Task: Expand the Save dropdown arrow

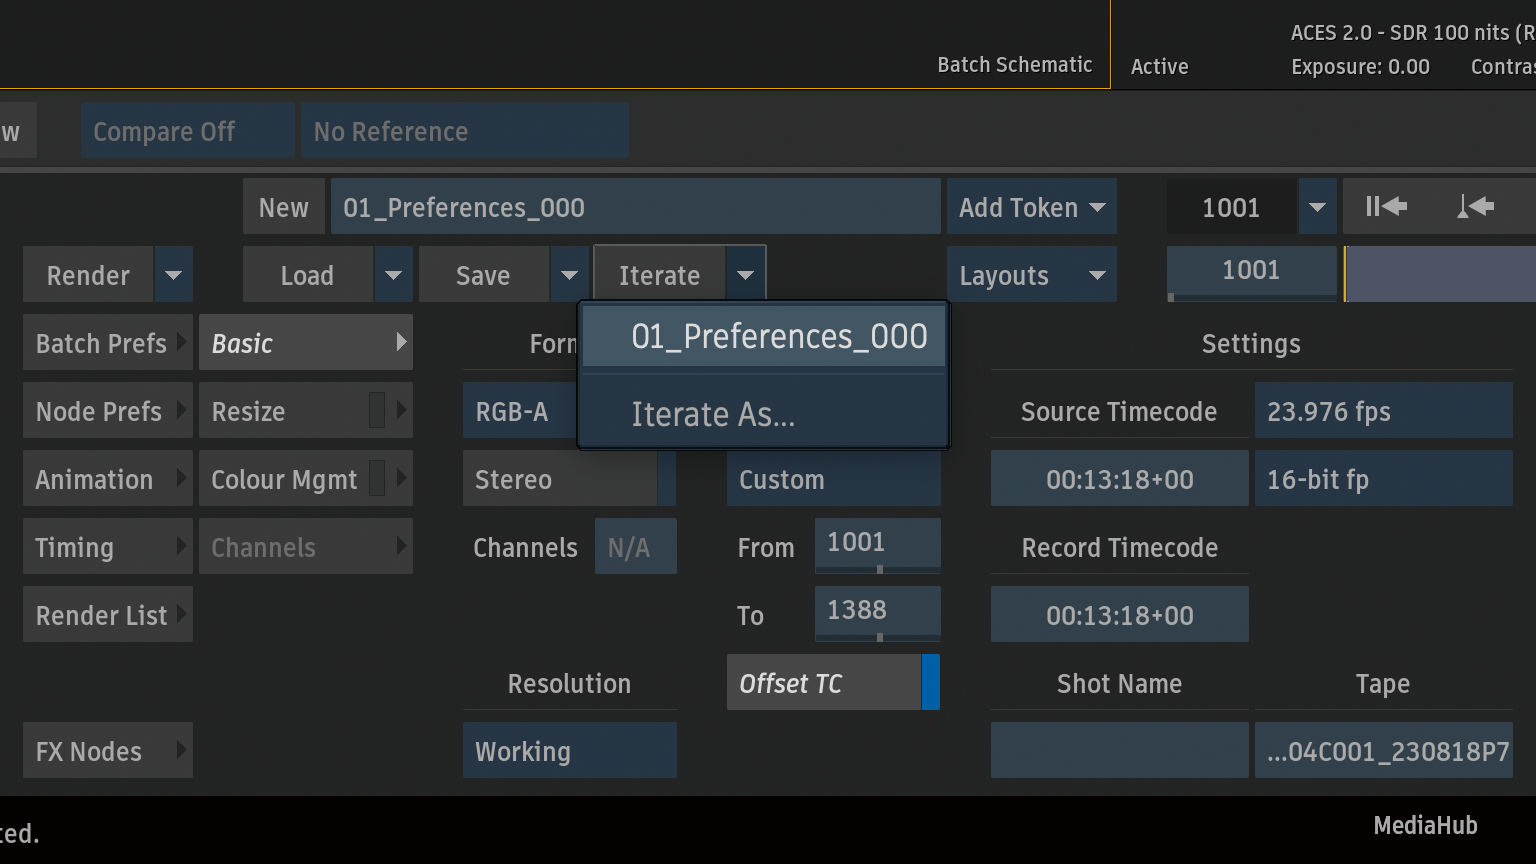Action: [x=569, y=275]
